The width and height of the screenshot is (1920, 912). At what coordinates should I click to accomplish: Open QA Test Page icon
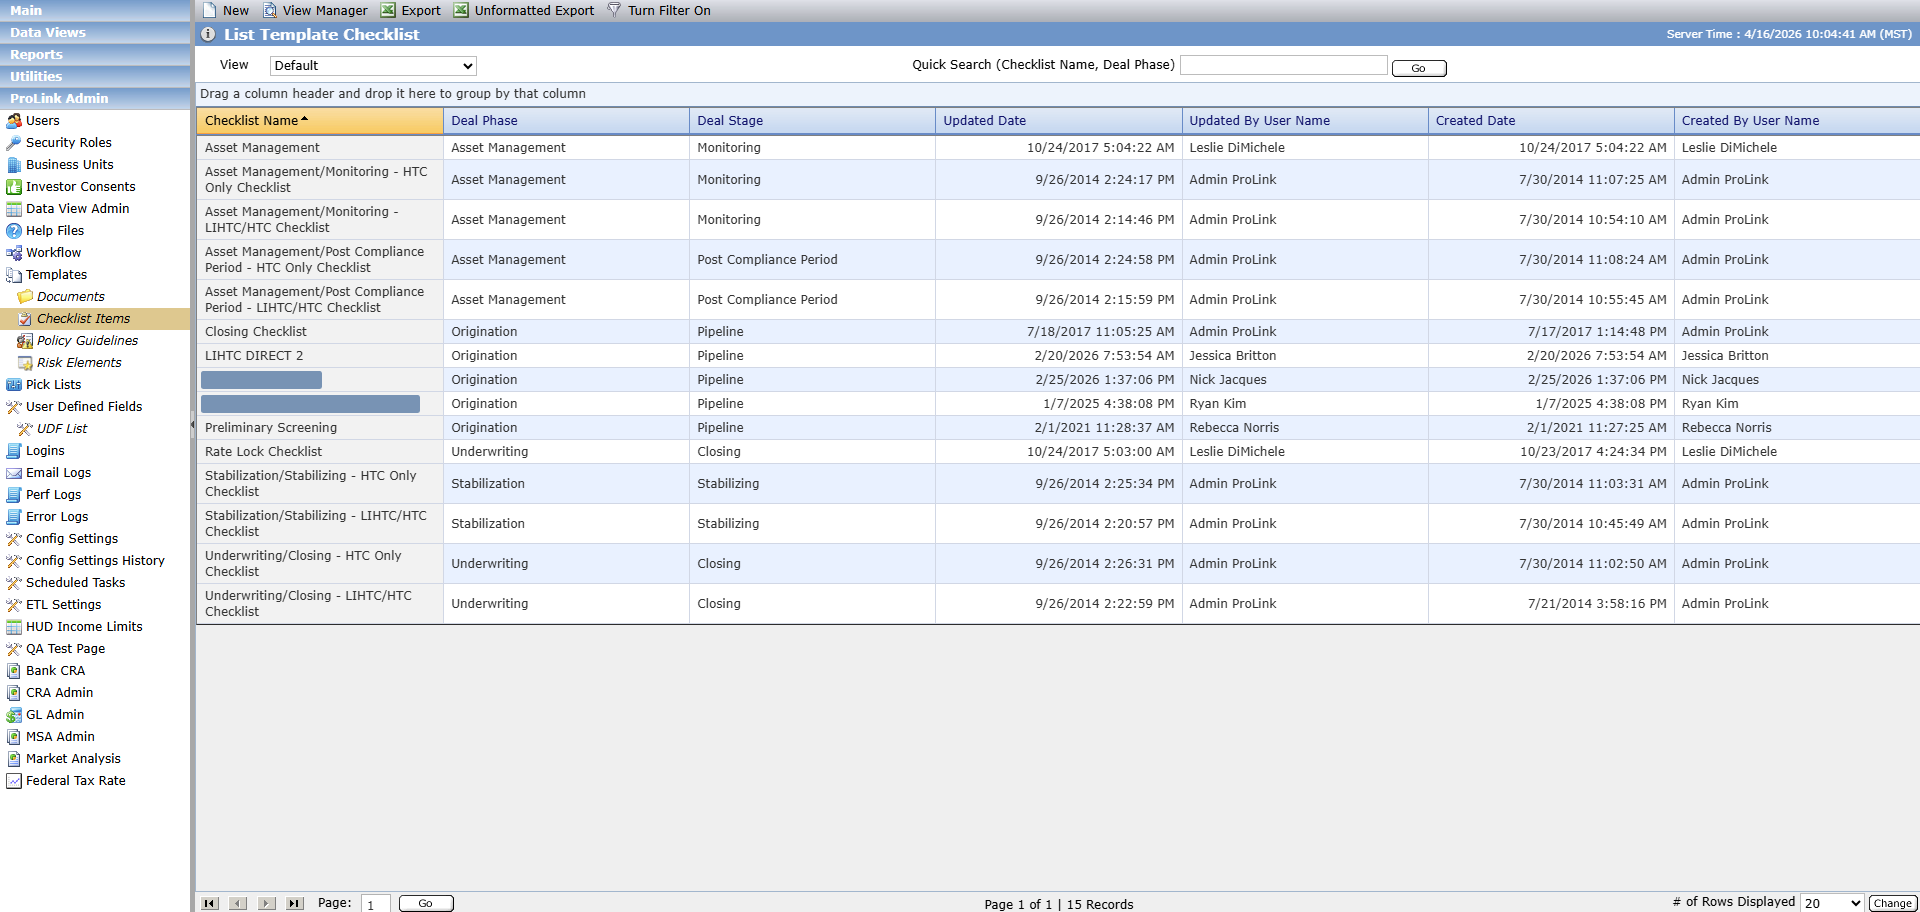14,649
